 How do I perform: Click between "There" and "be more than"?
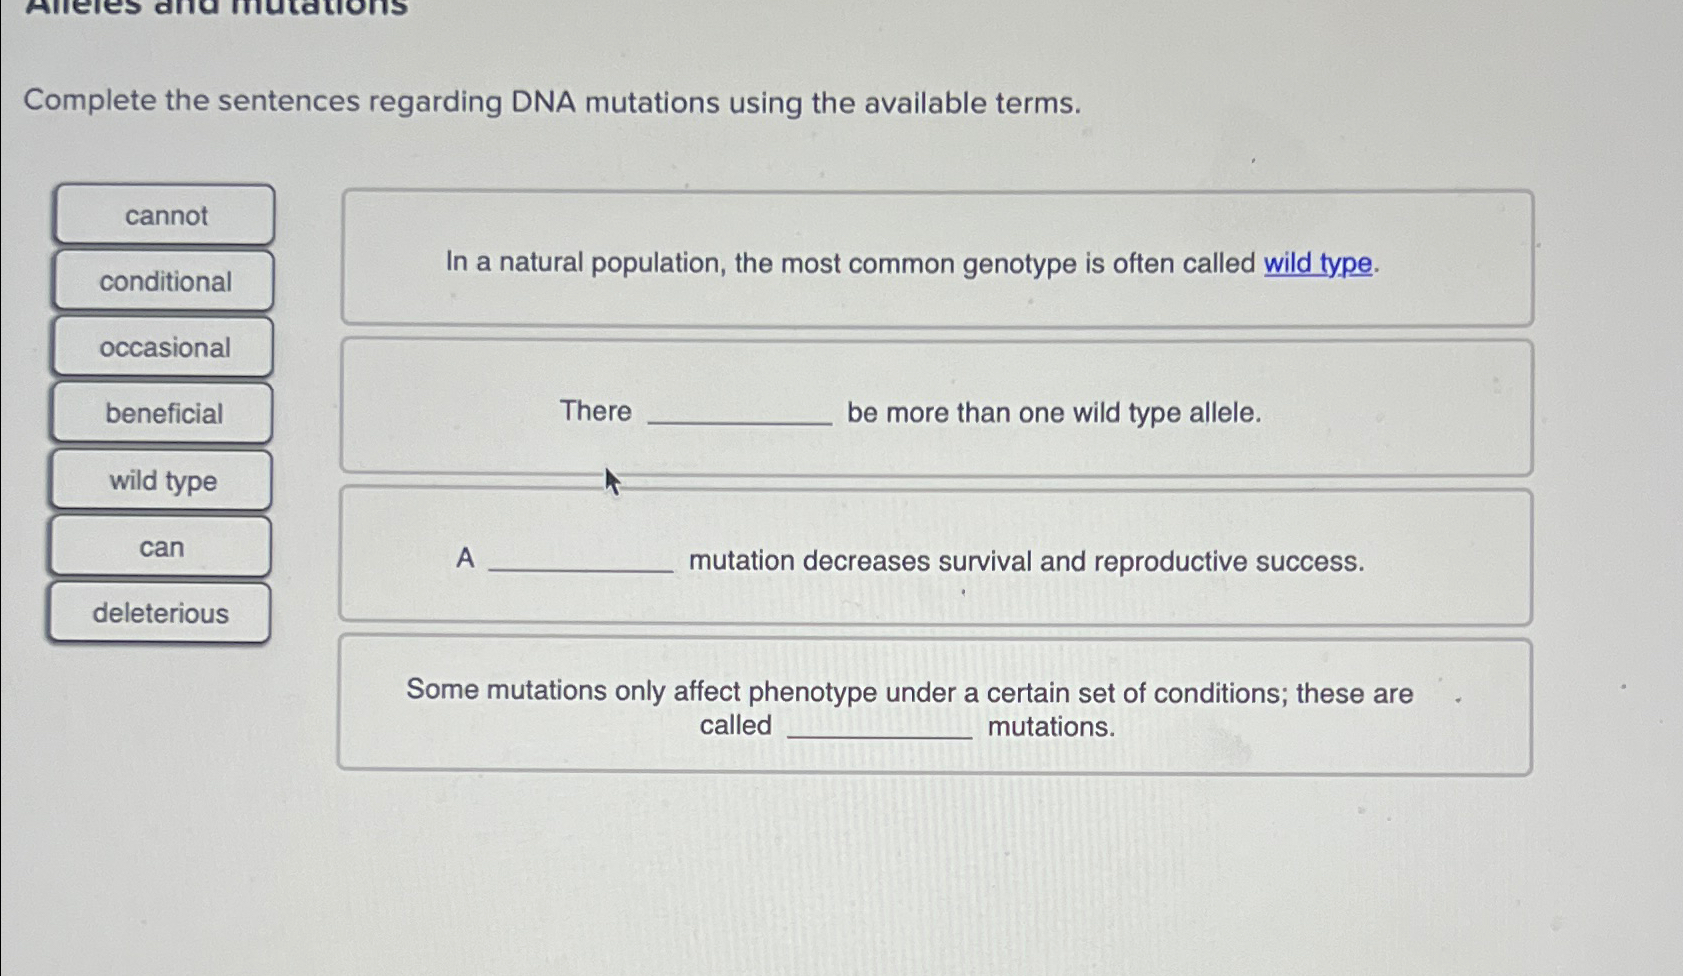coord(742,414)
